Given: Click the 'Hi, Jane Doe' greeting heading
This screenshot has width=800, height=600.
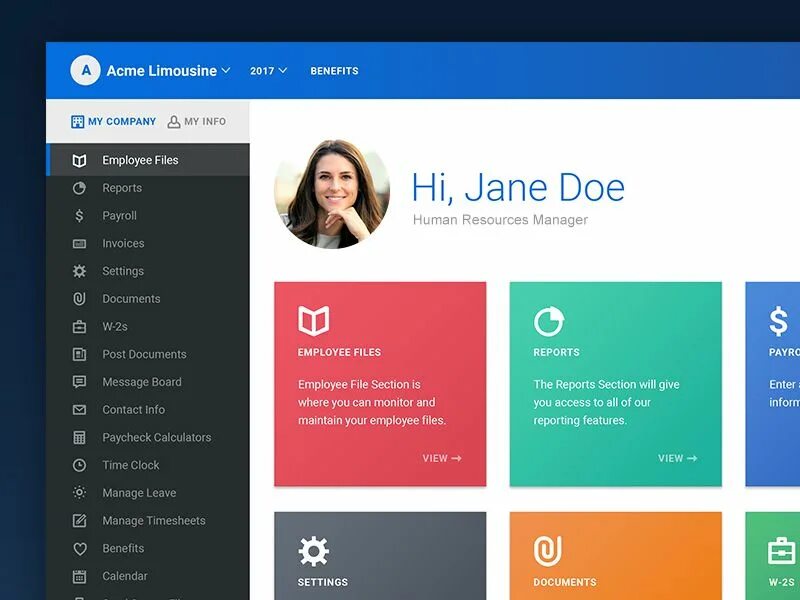Looking at the screenshot, I should point(518,188).
